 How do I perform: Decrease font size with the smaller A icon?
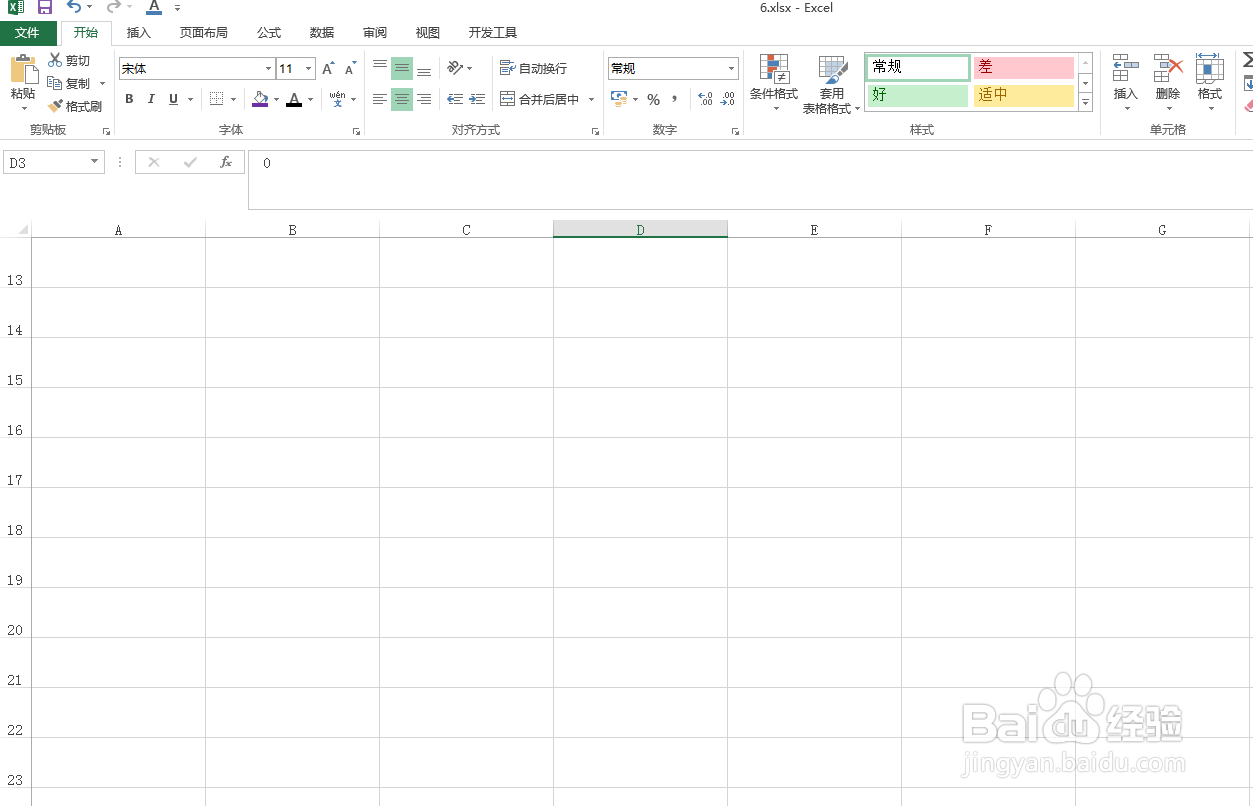350,69
